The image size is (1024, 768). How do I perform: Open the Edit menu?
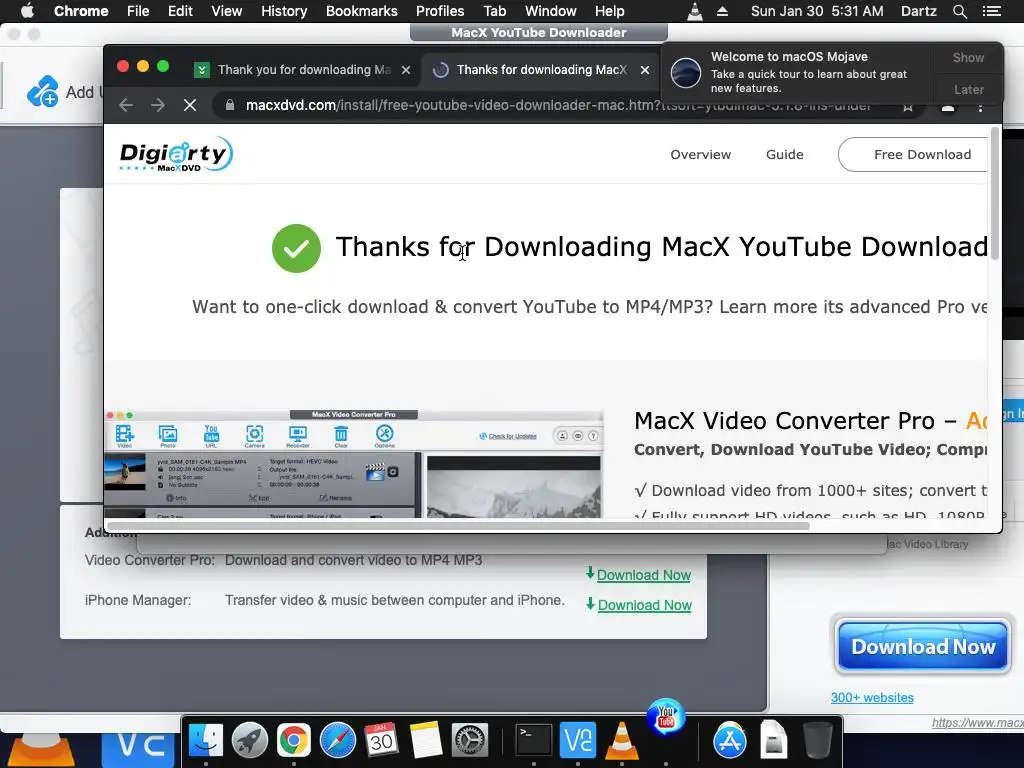point(180,11)
